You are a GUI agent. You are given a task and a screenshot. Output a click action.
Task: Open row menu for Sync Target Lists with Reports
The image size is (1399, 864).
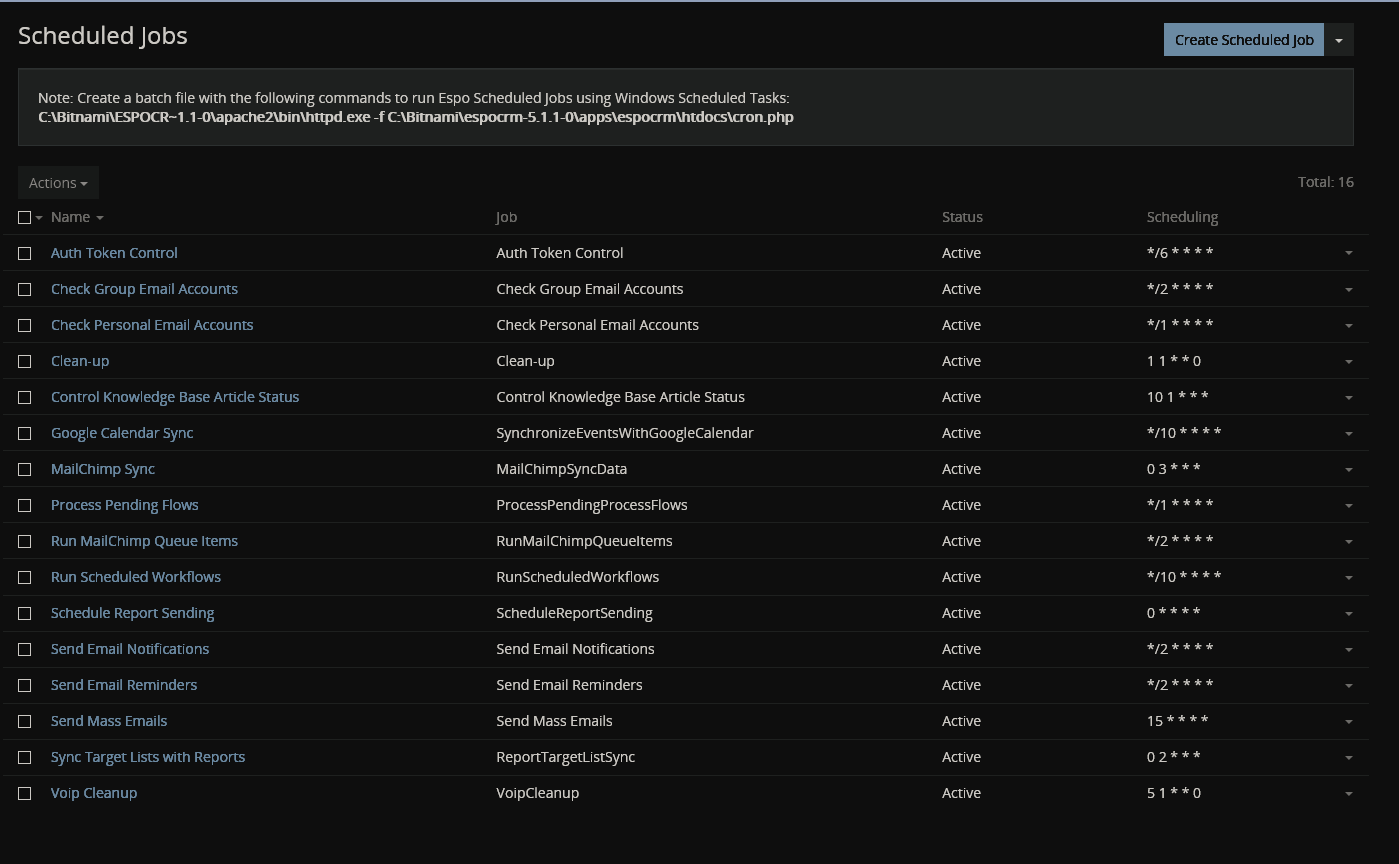pos(1348,758)
